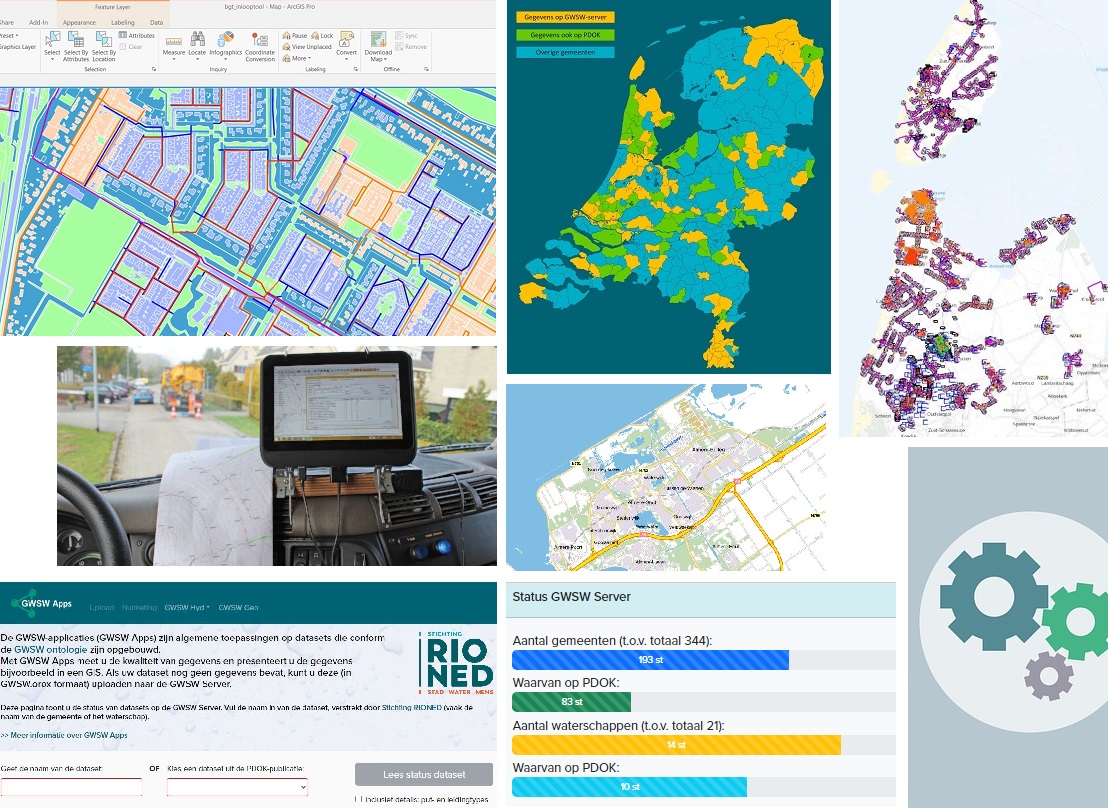Click the Locate binoculars icon
Viewport: 1108px width, 808px height.
coord(197,45)
